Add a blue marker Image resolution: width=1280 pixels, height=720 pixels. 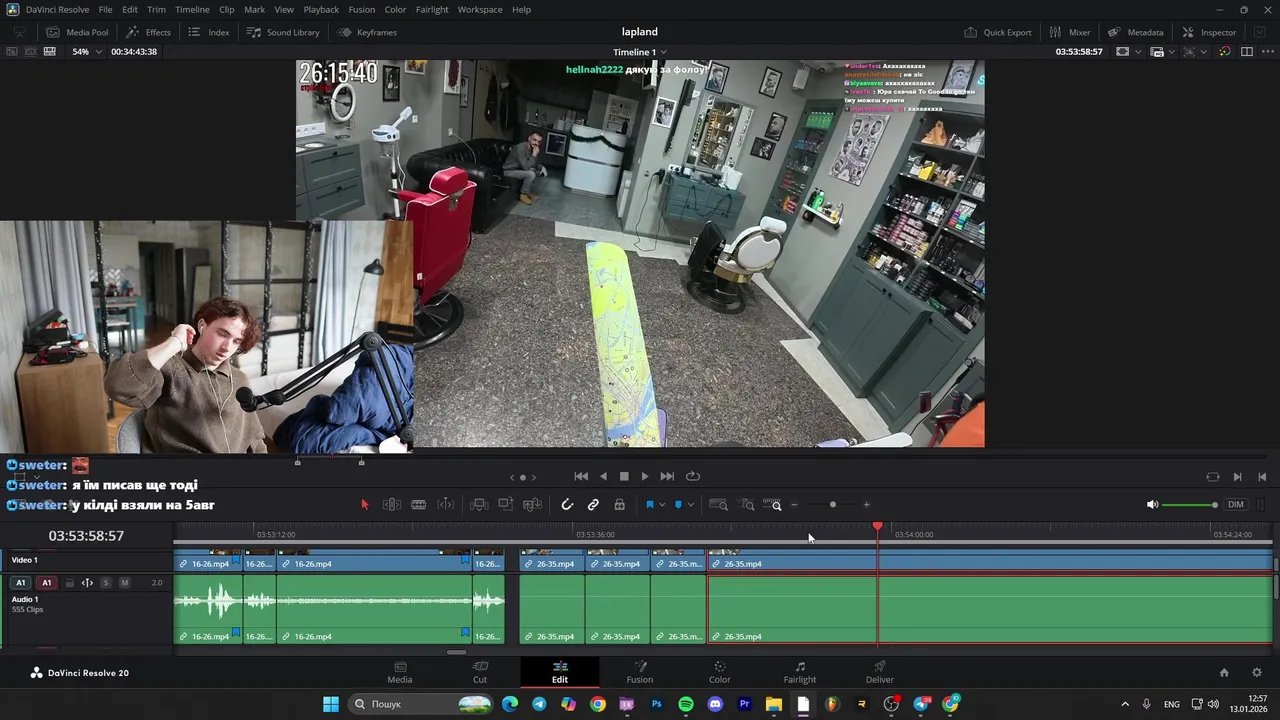[x=678, y=505]
